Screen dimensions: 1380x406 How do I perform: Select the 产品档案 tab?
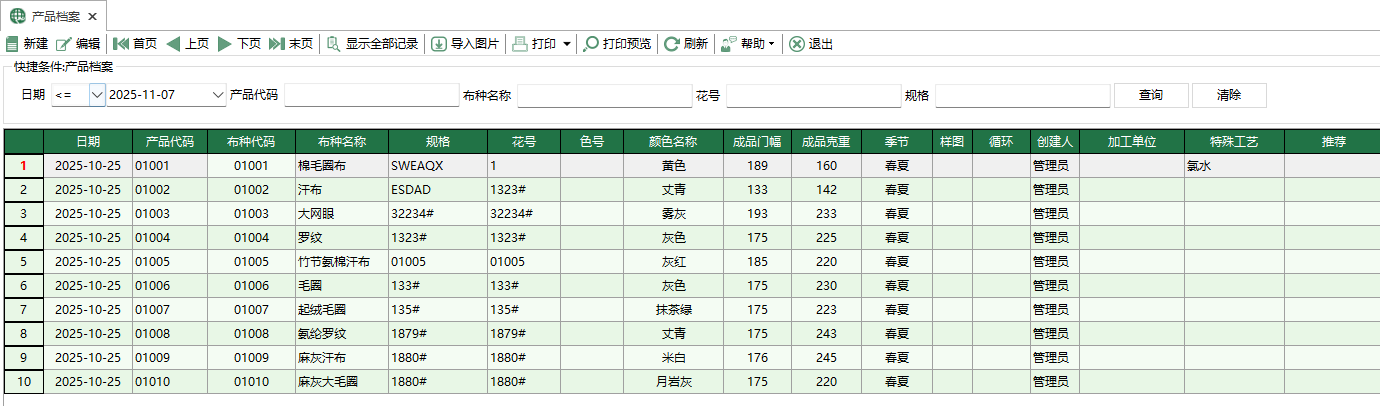click(x=55, y=16)
